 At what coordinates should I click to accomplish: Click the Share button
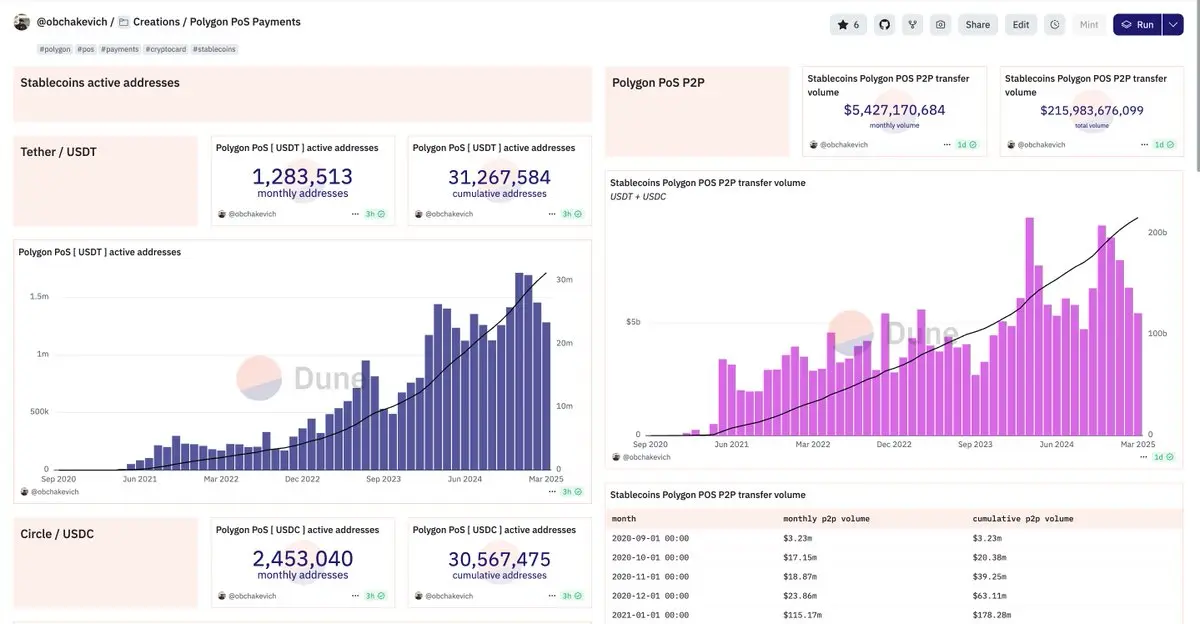(978, 25)
